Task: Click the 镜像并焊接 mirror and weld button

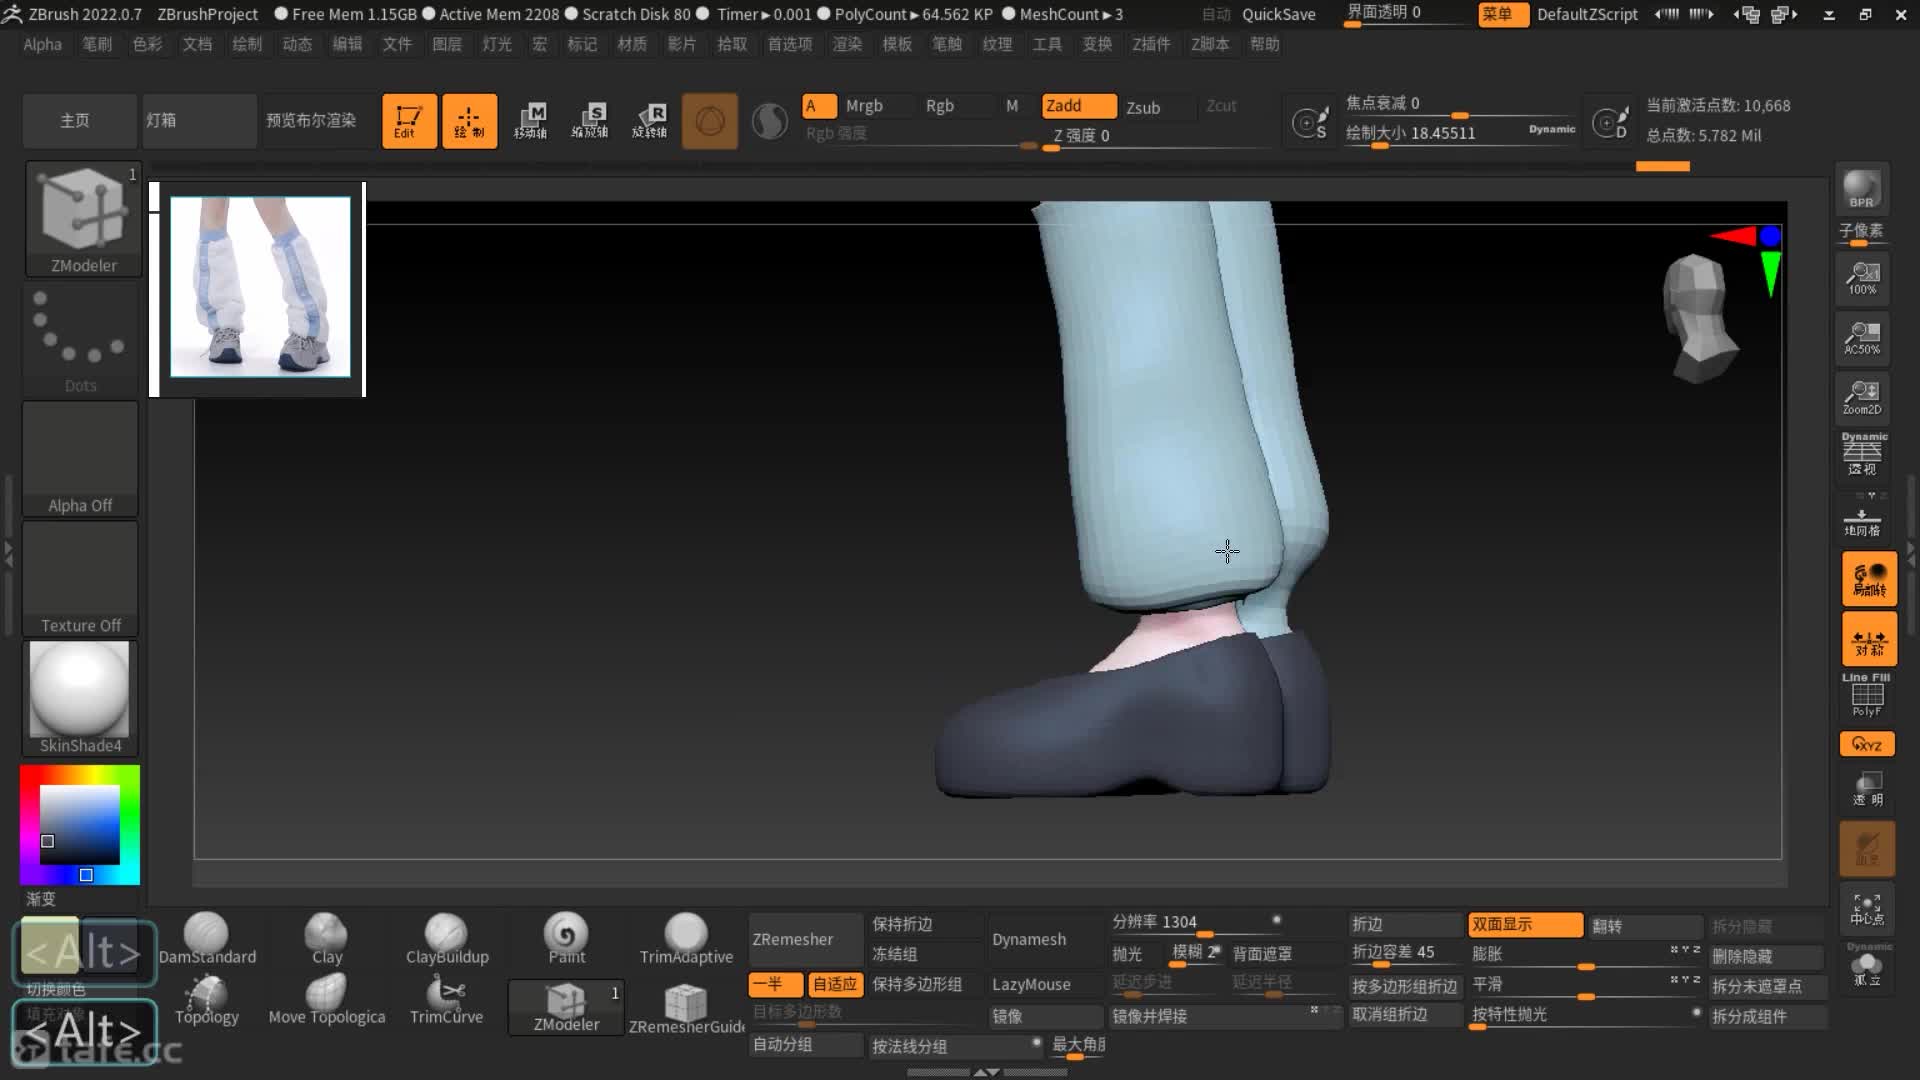Action: click(1224, 1015)
